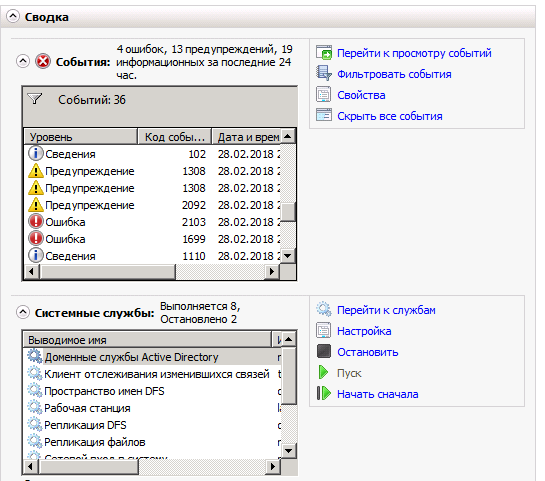Screen dimensions: 545x481
Task: Click the Пуск start link
Action: (349, 373)
